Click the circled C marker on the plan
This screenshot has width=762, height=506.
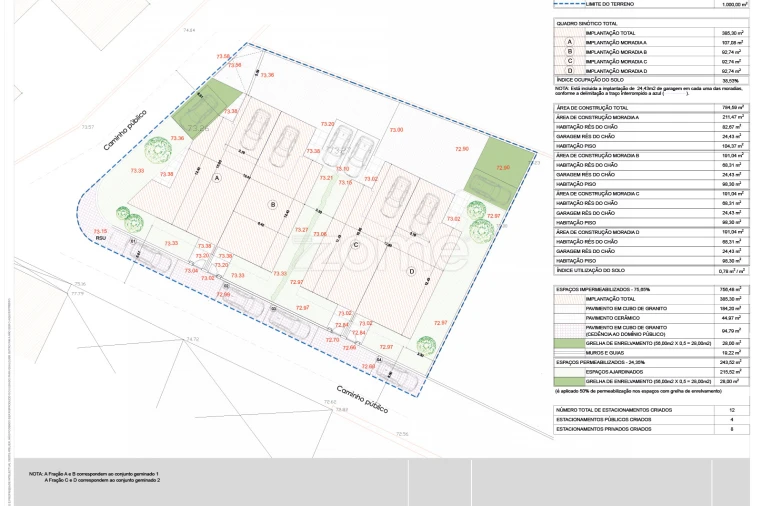pos(355,244)
